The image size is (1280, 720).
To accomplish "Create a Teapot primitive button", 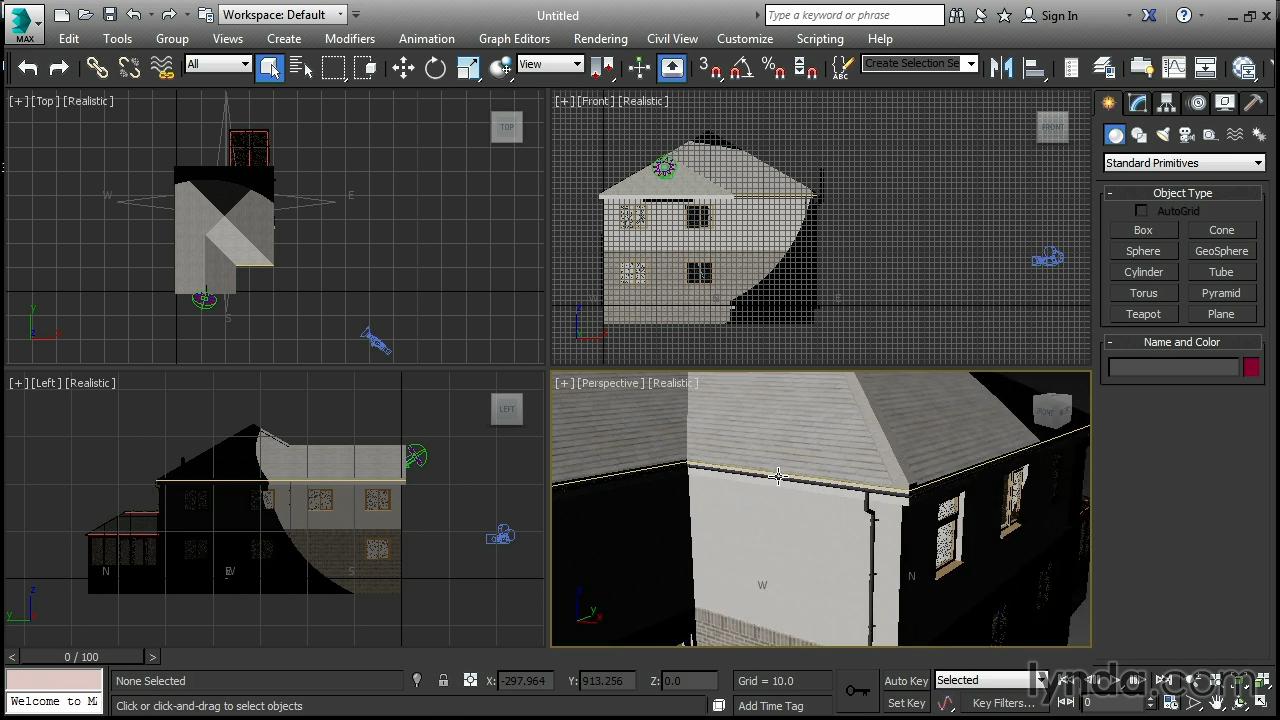I will click(x=1143, y=314).
